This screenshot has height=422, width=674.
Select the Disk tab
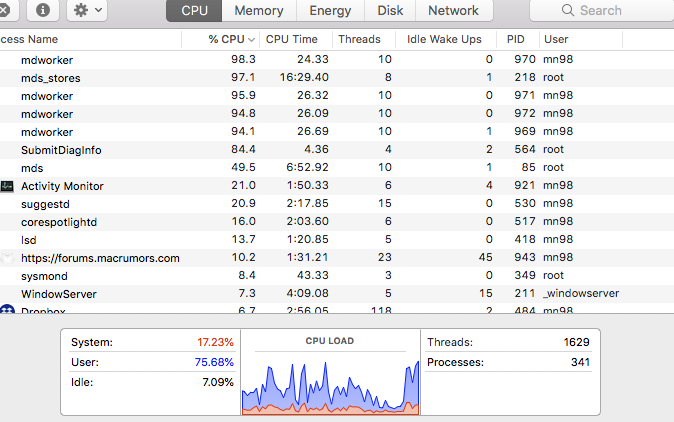click(x=390, y=10)
